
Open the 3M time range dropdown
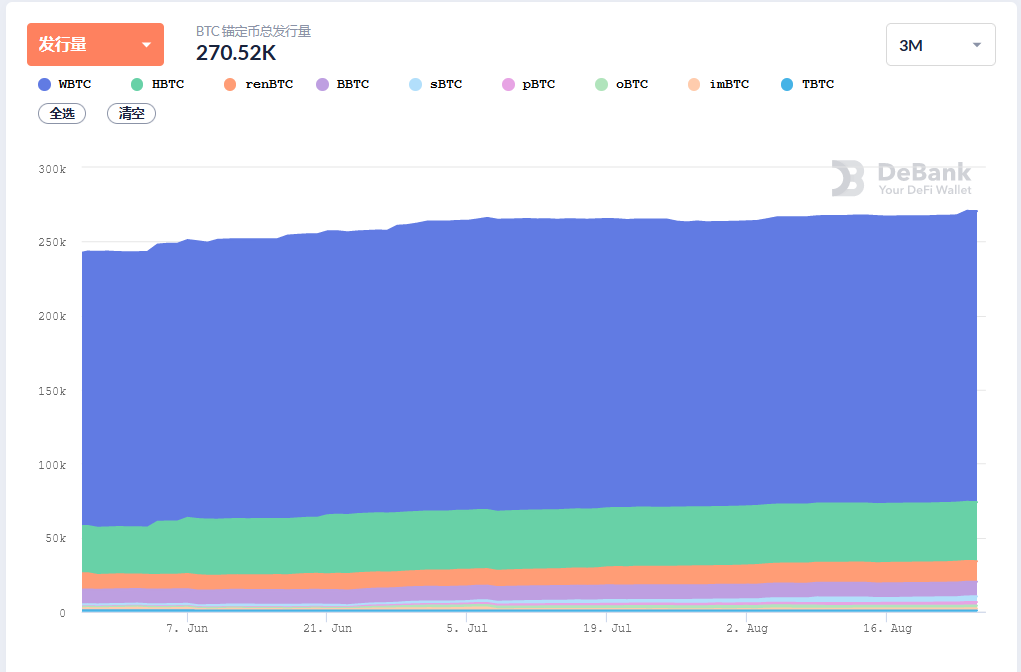pos(940,45)
